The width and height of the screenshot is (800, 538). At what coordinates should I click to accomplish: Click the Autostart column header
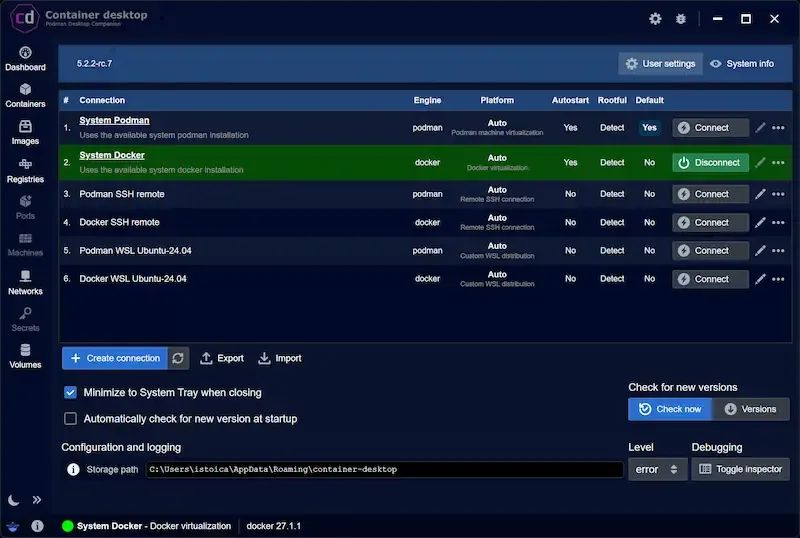(x=570, y=101)
